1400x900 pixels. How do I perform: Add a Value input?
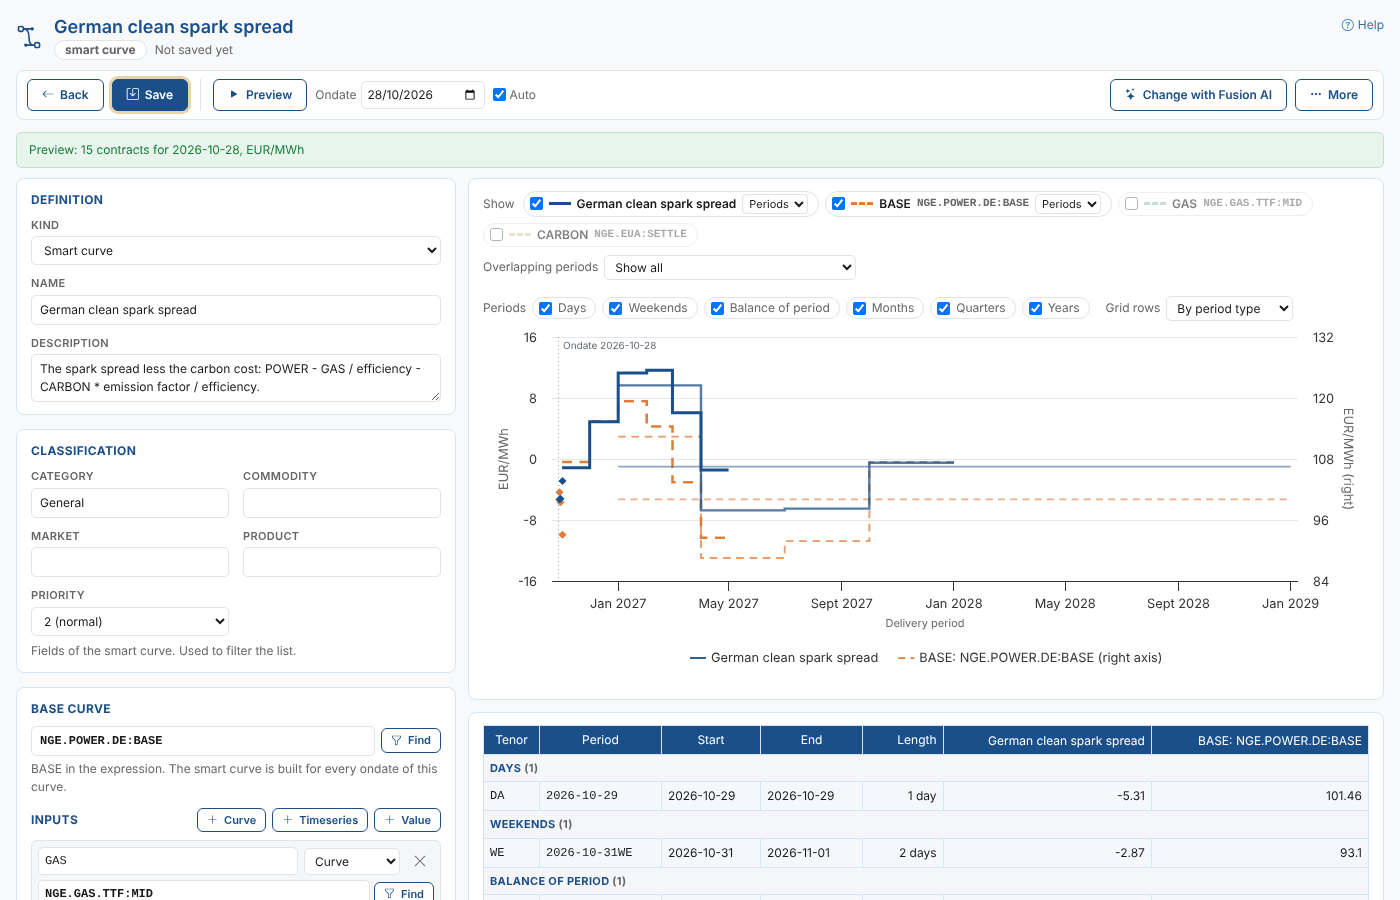[x=407, y=820]
